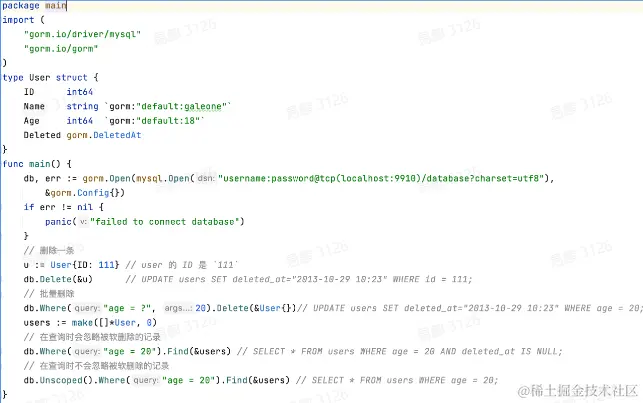Click the 'if err != nil' line
Viewport: 643px width, 403px height.
(64, 207)
